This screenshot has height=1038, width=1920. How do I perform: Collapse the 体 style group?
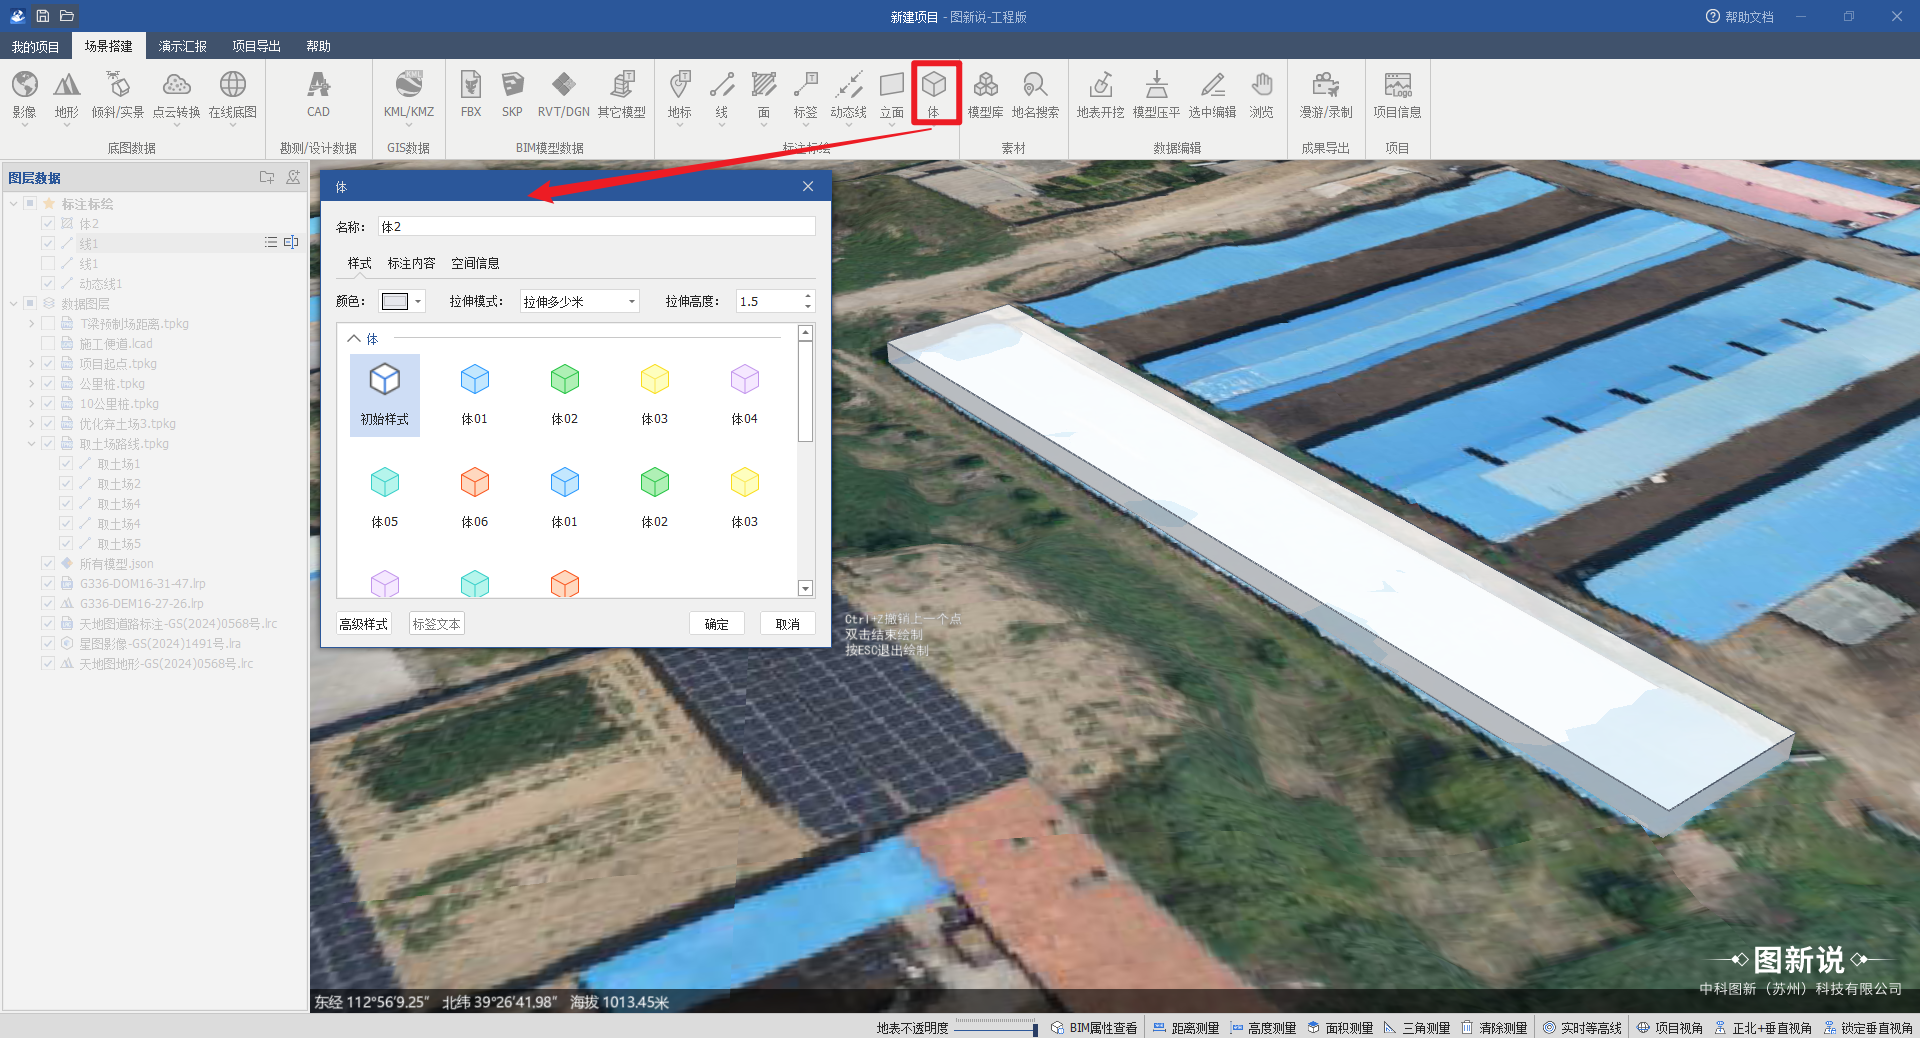(x=354, y=339)
